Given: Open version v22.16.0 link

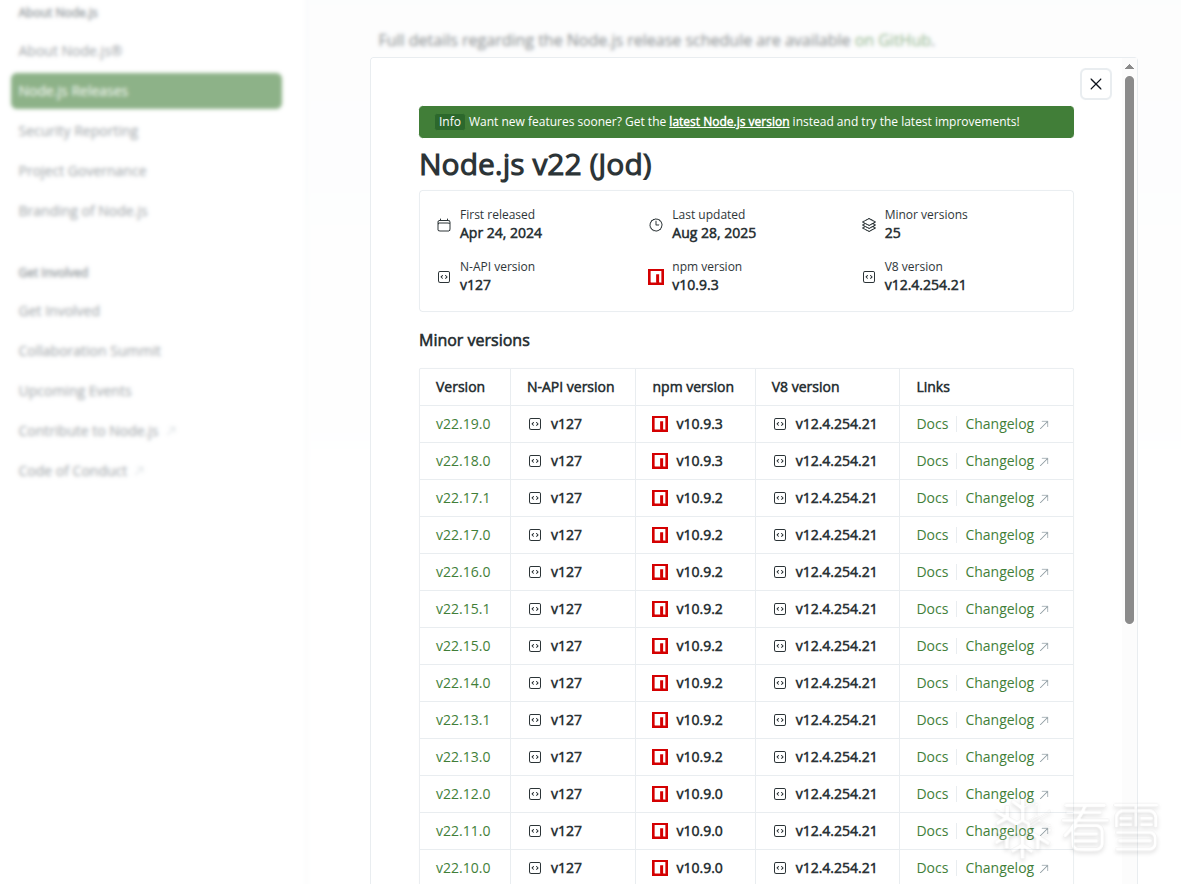Looking at the screenshot, I should (462, 572).
